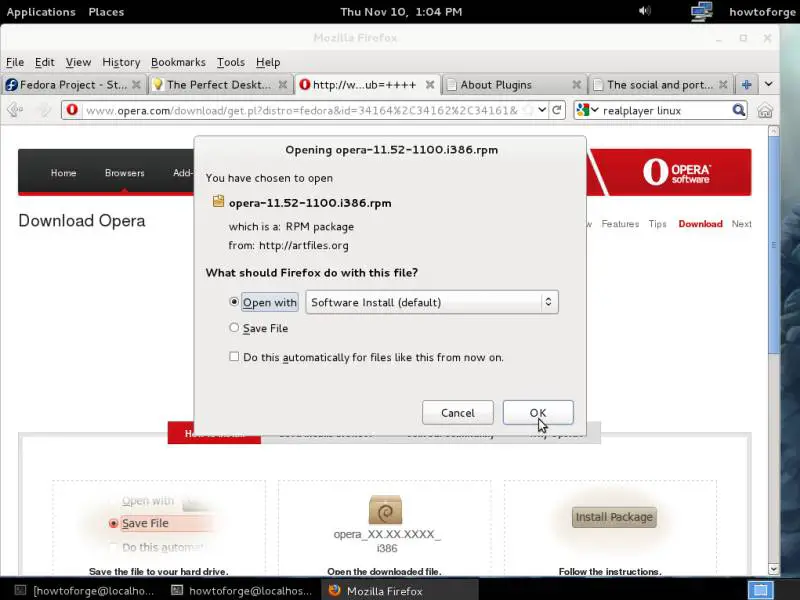This screenshot has height=600, width=800.
Task: Open the howtoforge user menu
Action: pos(762,12)
